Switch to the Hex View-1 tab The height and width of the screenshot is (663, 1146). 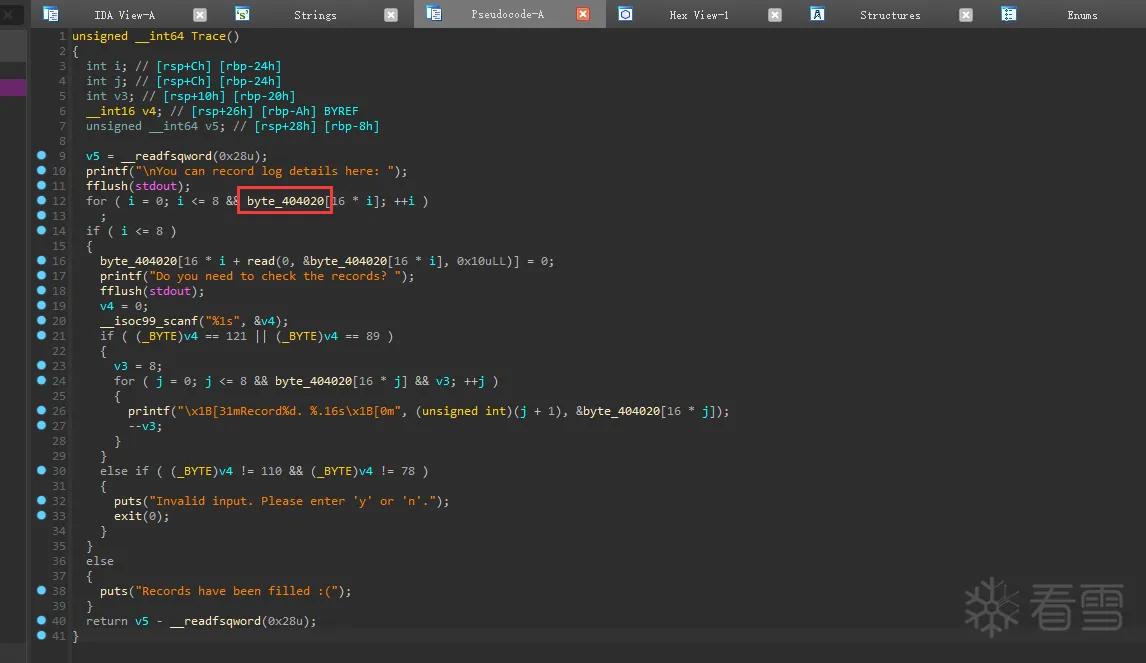pos(699,15)
